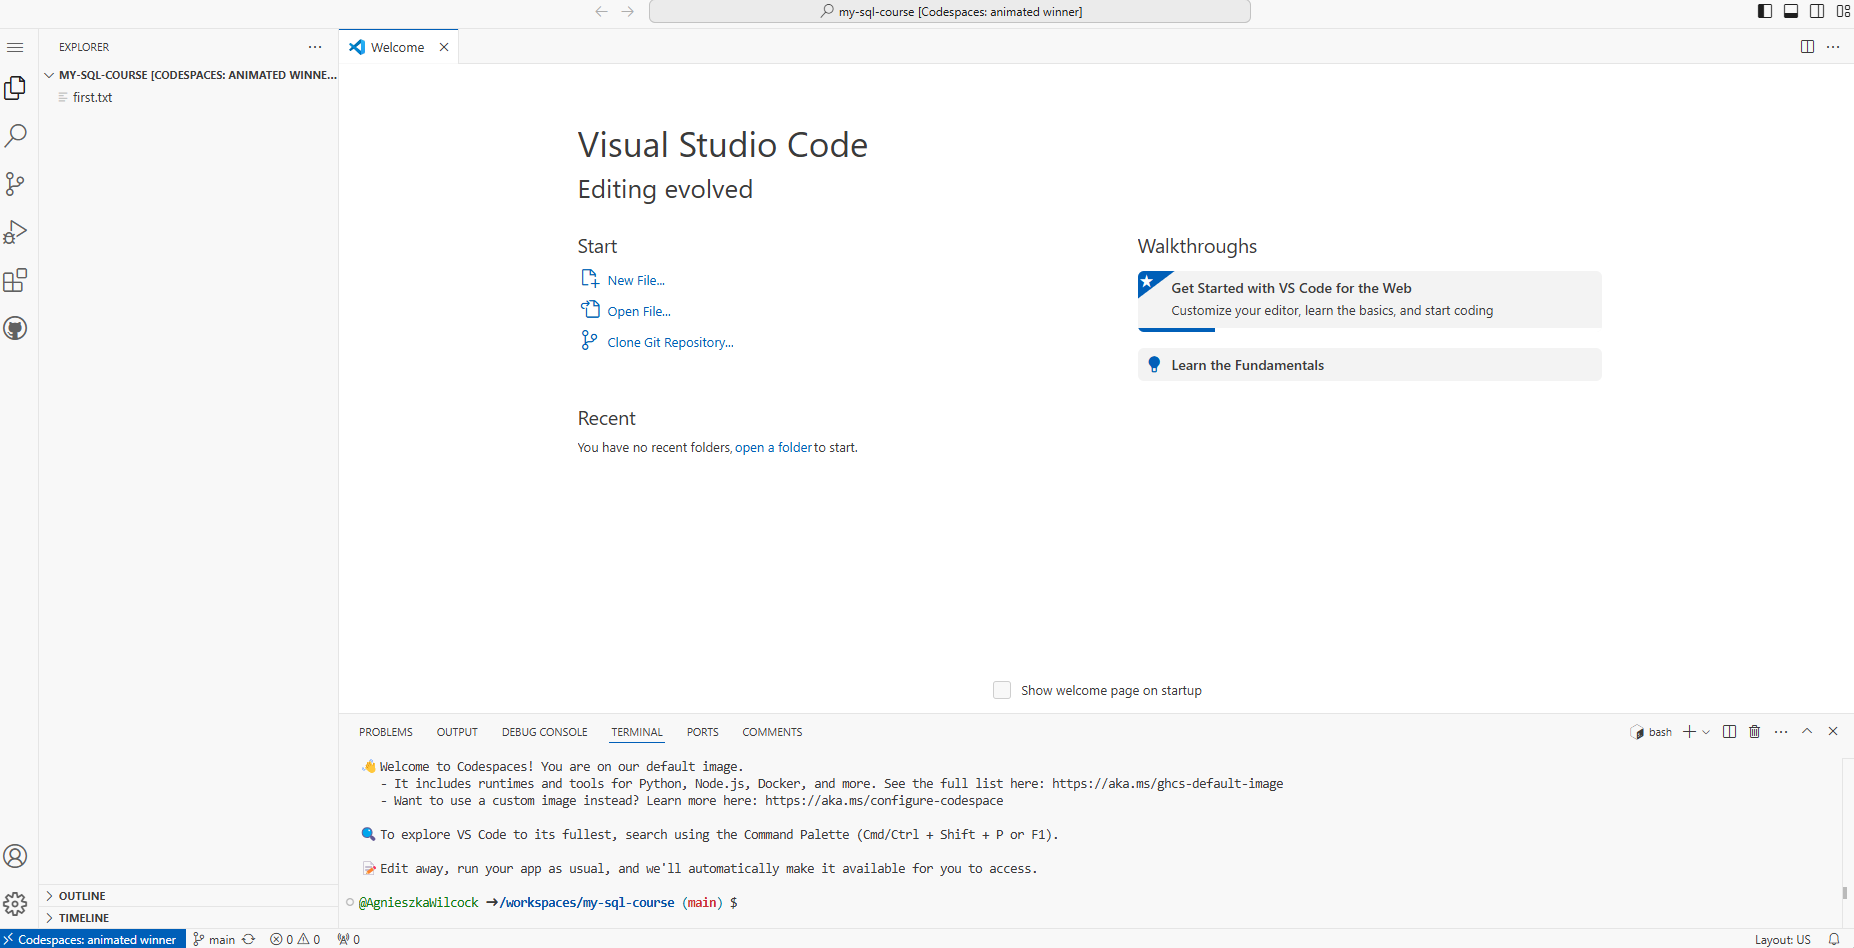Open the Source Control view icon
1854x948 pixels.
(15, 184)
